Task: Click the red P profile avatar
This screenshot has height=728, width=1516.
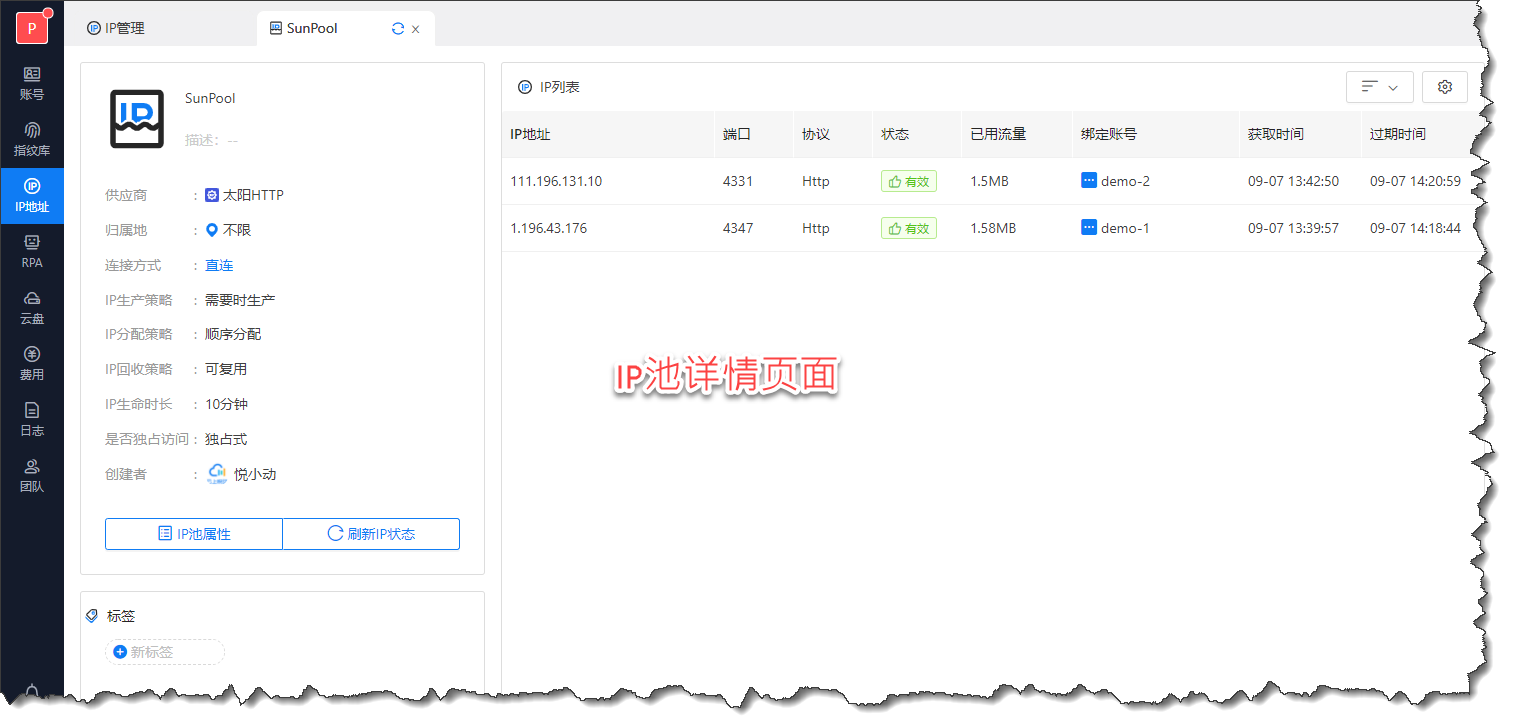Action: click(x=32, y=28)
